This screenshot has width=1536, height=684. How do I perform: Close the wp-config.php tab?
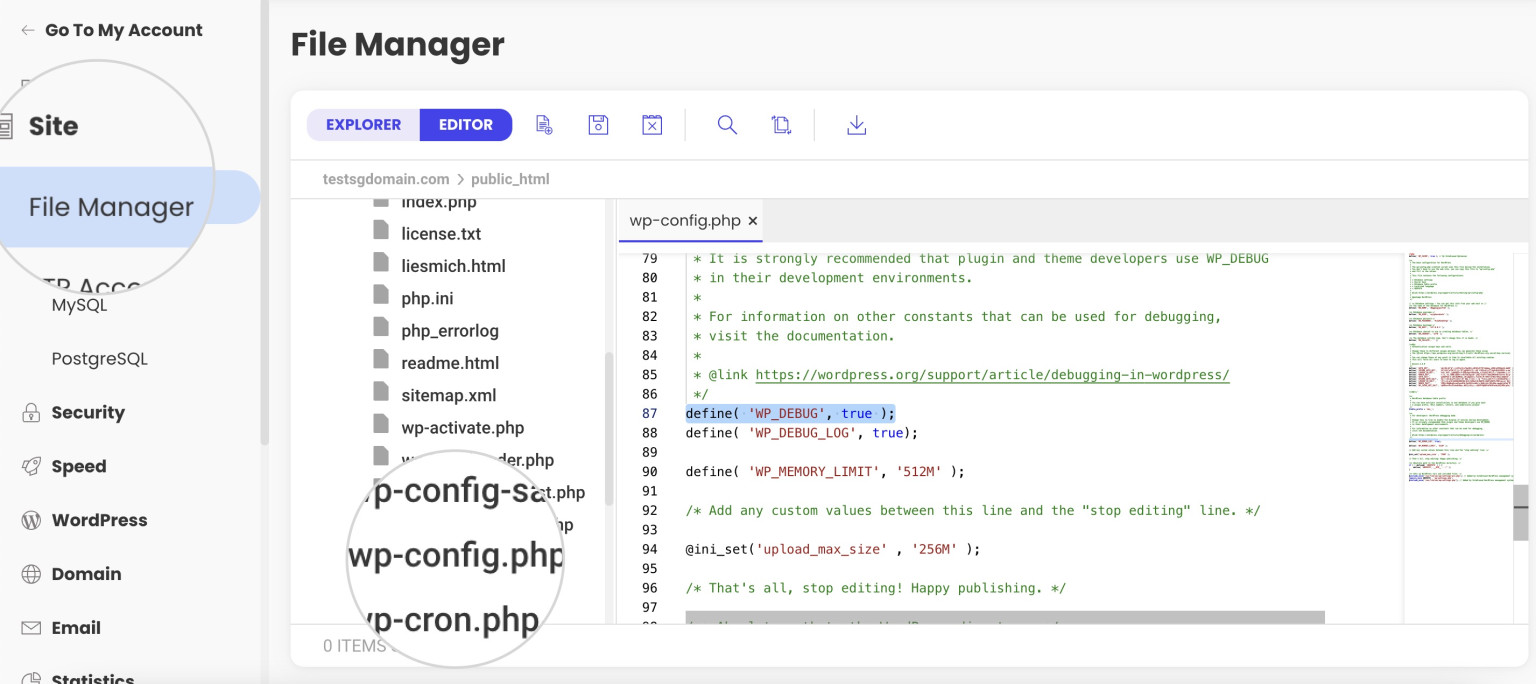click(x=753, y=221)
